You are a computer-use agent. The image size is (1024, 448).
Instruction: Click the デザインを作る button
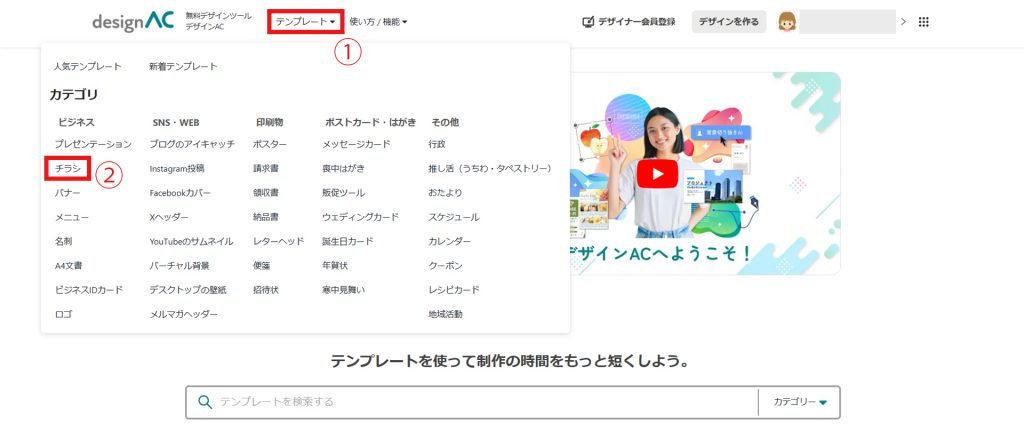[x=729, y=22]
